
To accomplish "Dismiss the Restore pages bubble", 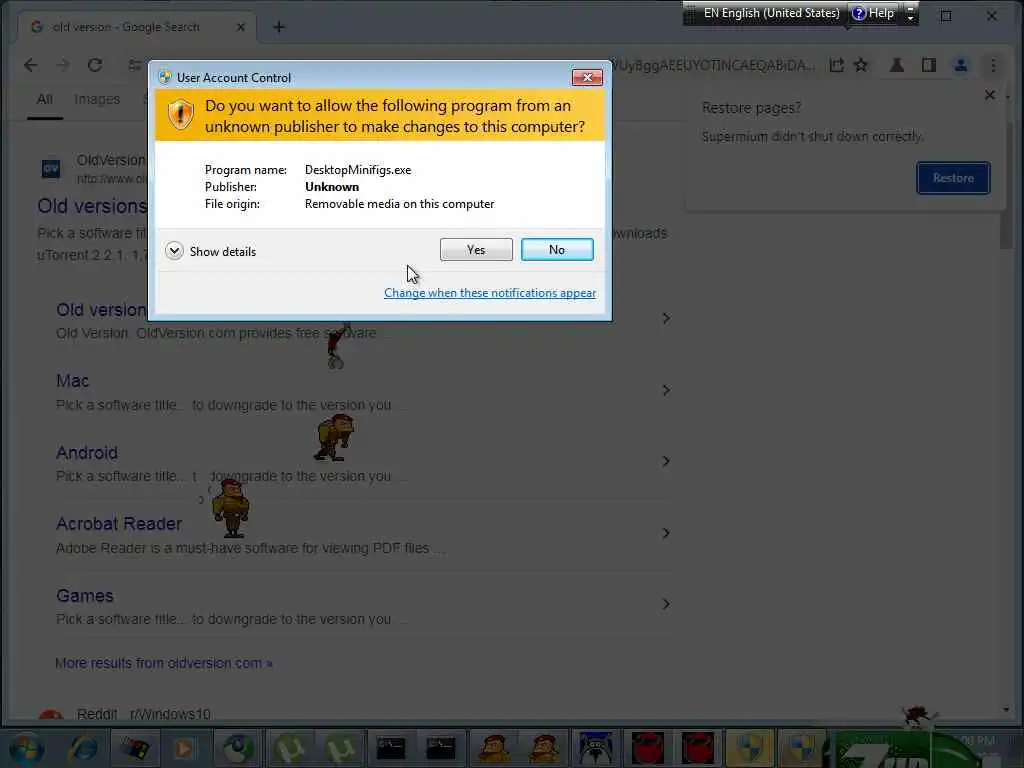I will click(989, 95).
